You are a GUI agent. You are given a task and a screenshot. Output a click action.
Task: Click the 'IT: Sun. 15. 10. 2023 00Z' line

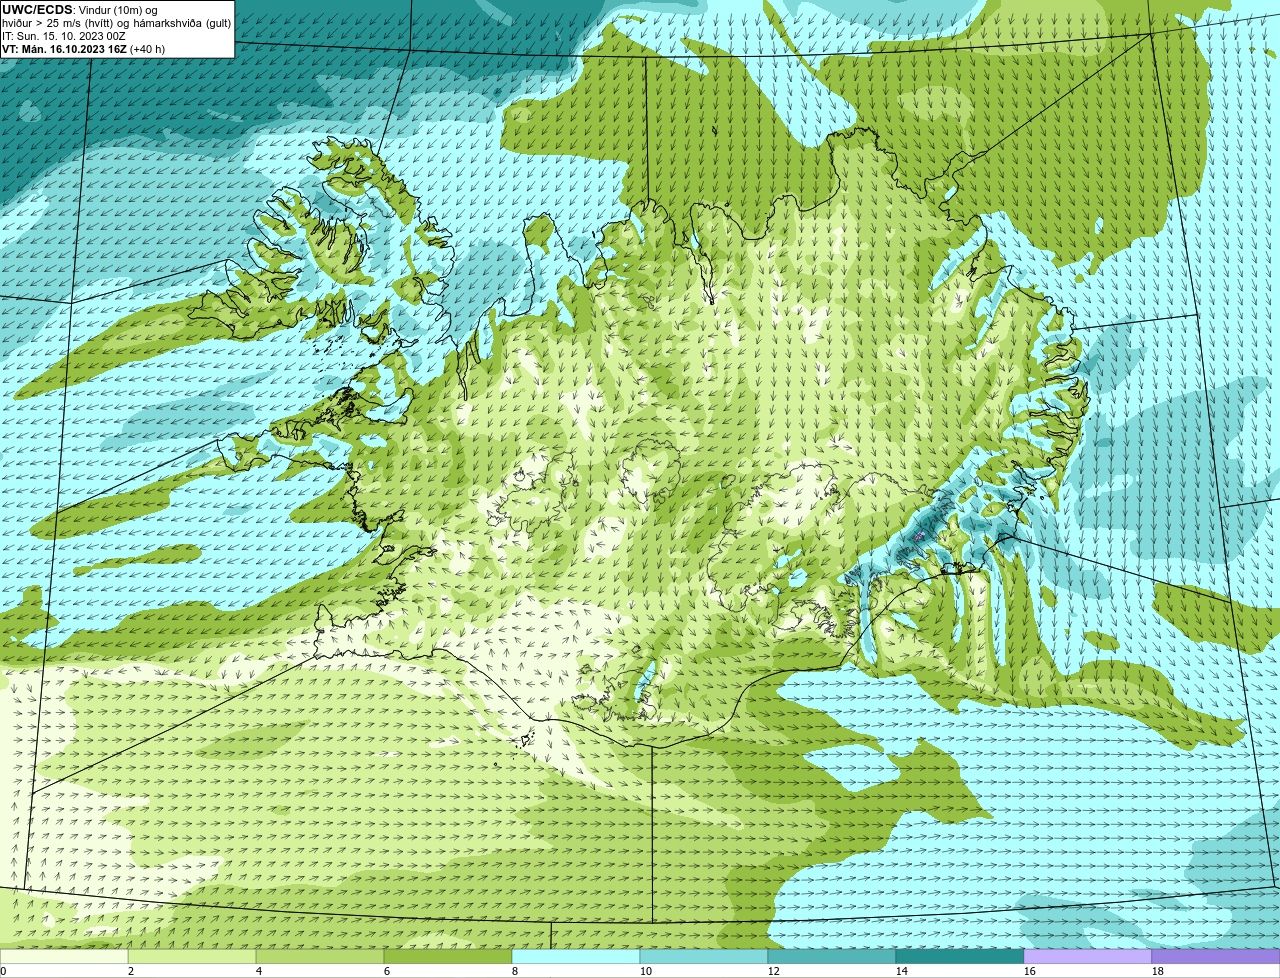tap(63, 36)
